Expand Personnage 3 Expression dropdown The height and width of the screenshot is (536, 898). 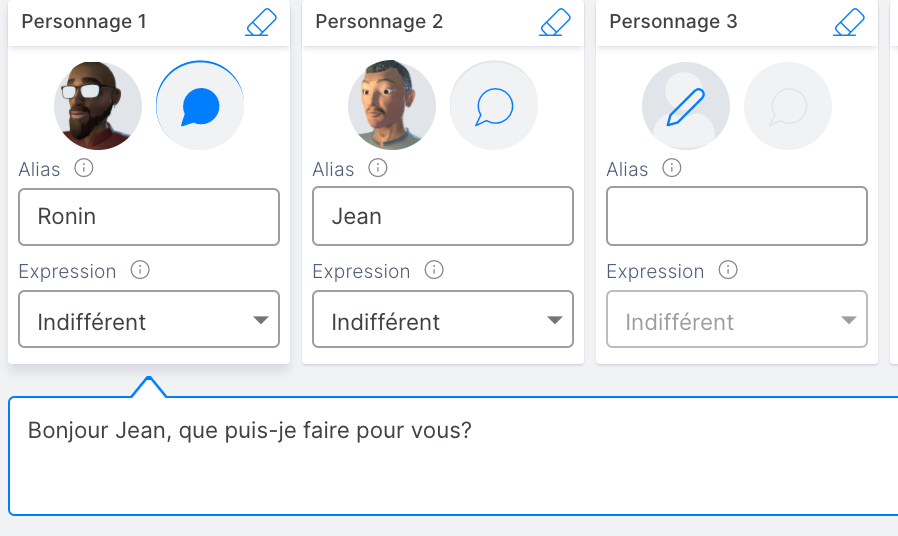coord(736,319)
